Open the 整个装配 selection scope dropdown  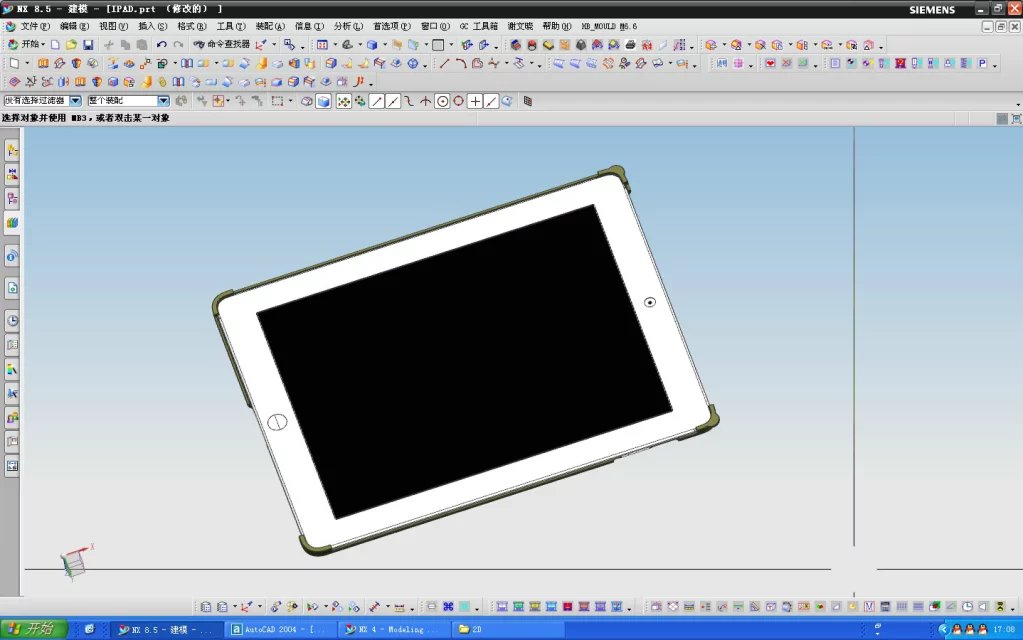(164, 101)
